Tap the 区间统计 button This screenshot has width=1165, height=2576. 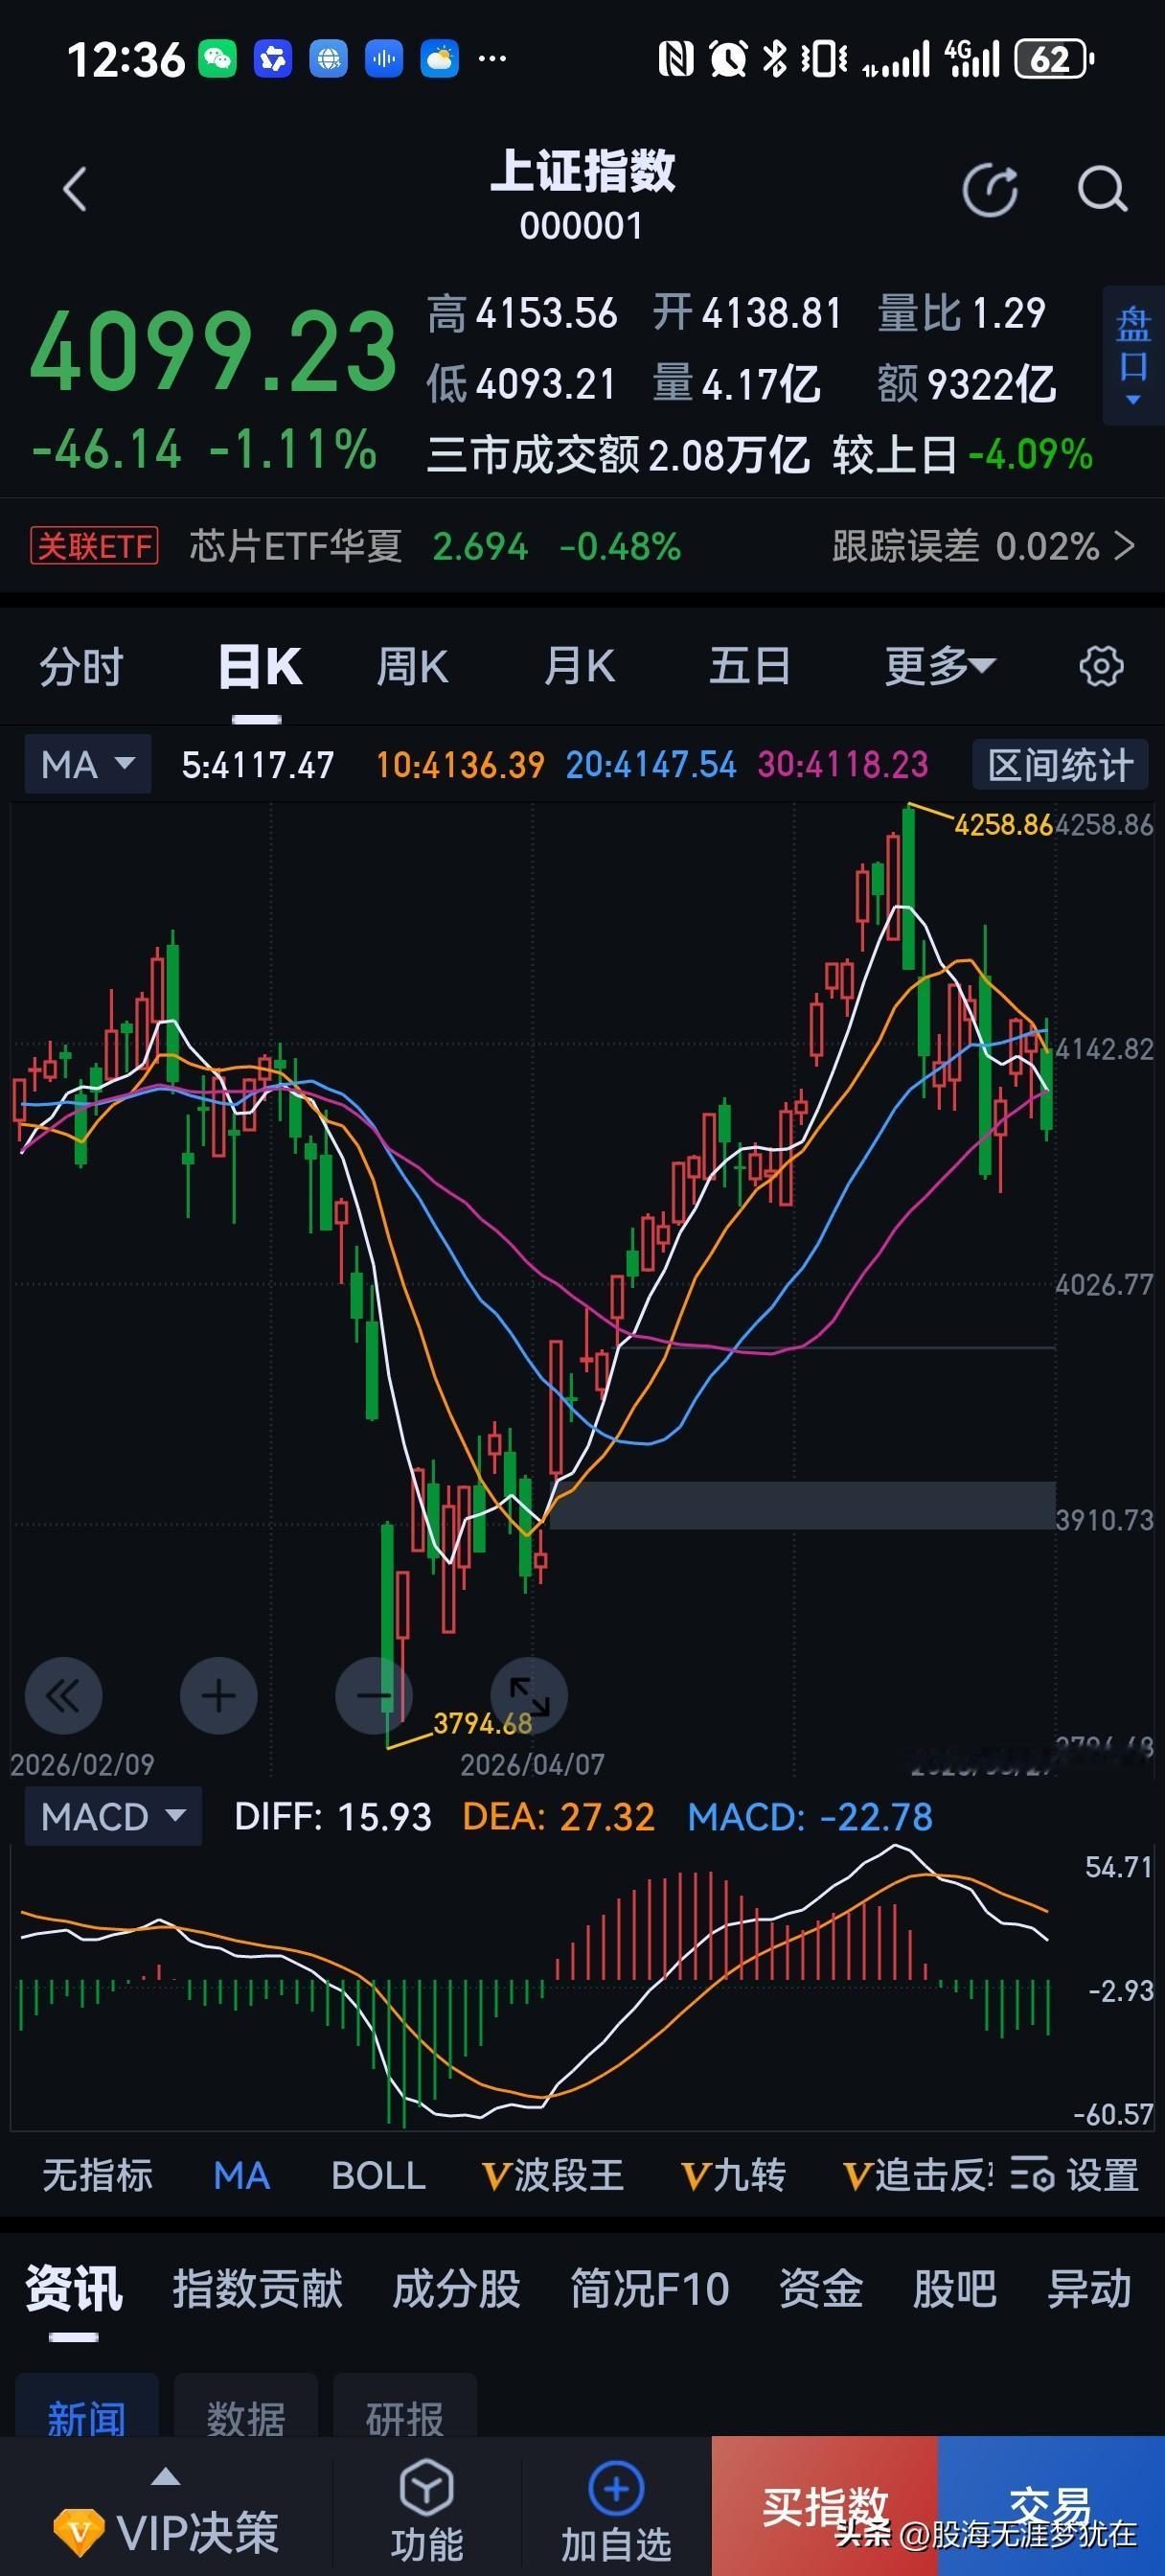1060,764
